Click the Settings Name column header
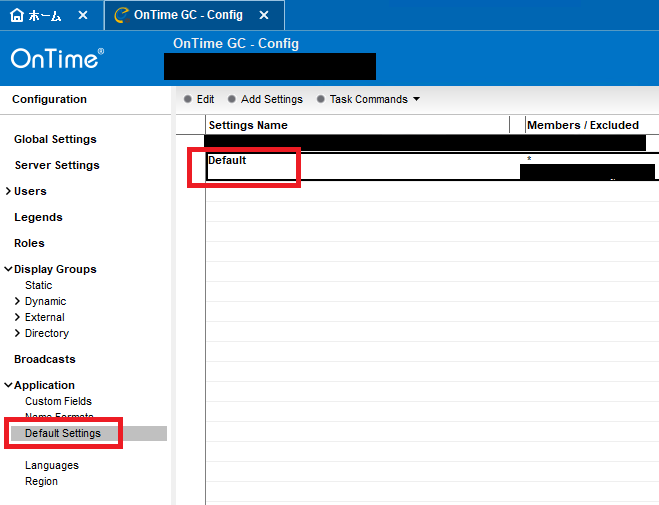 point(248,125)
